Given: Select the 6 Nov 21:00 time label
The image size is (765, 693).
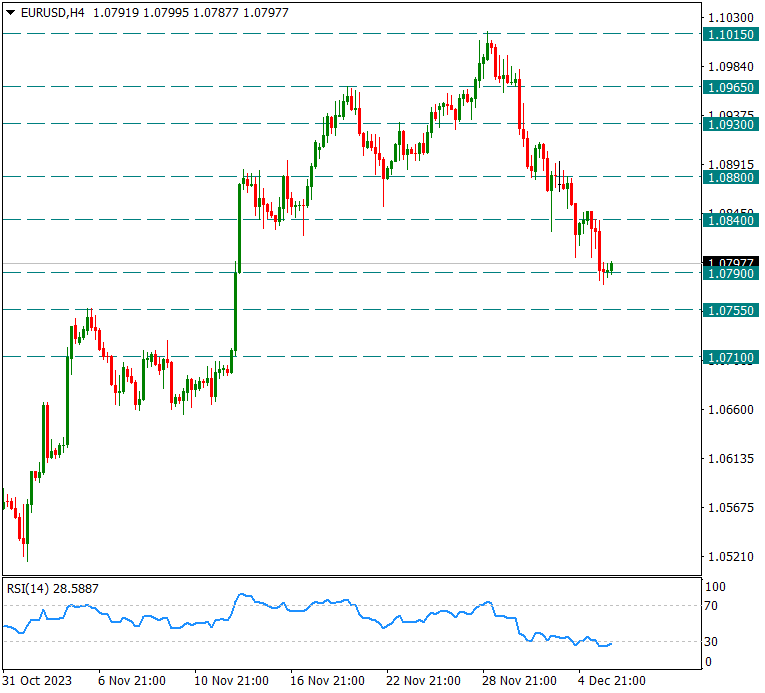Looking at the screenshot, I should [132, 681].
